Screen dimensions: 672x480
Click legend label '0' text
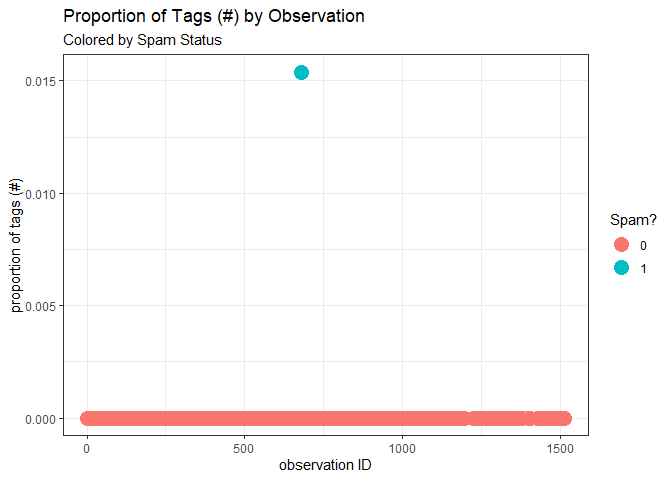(643, 246)
